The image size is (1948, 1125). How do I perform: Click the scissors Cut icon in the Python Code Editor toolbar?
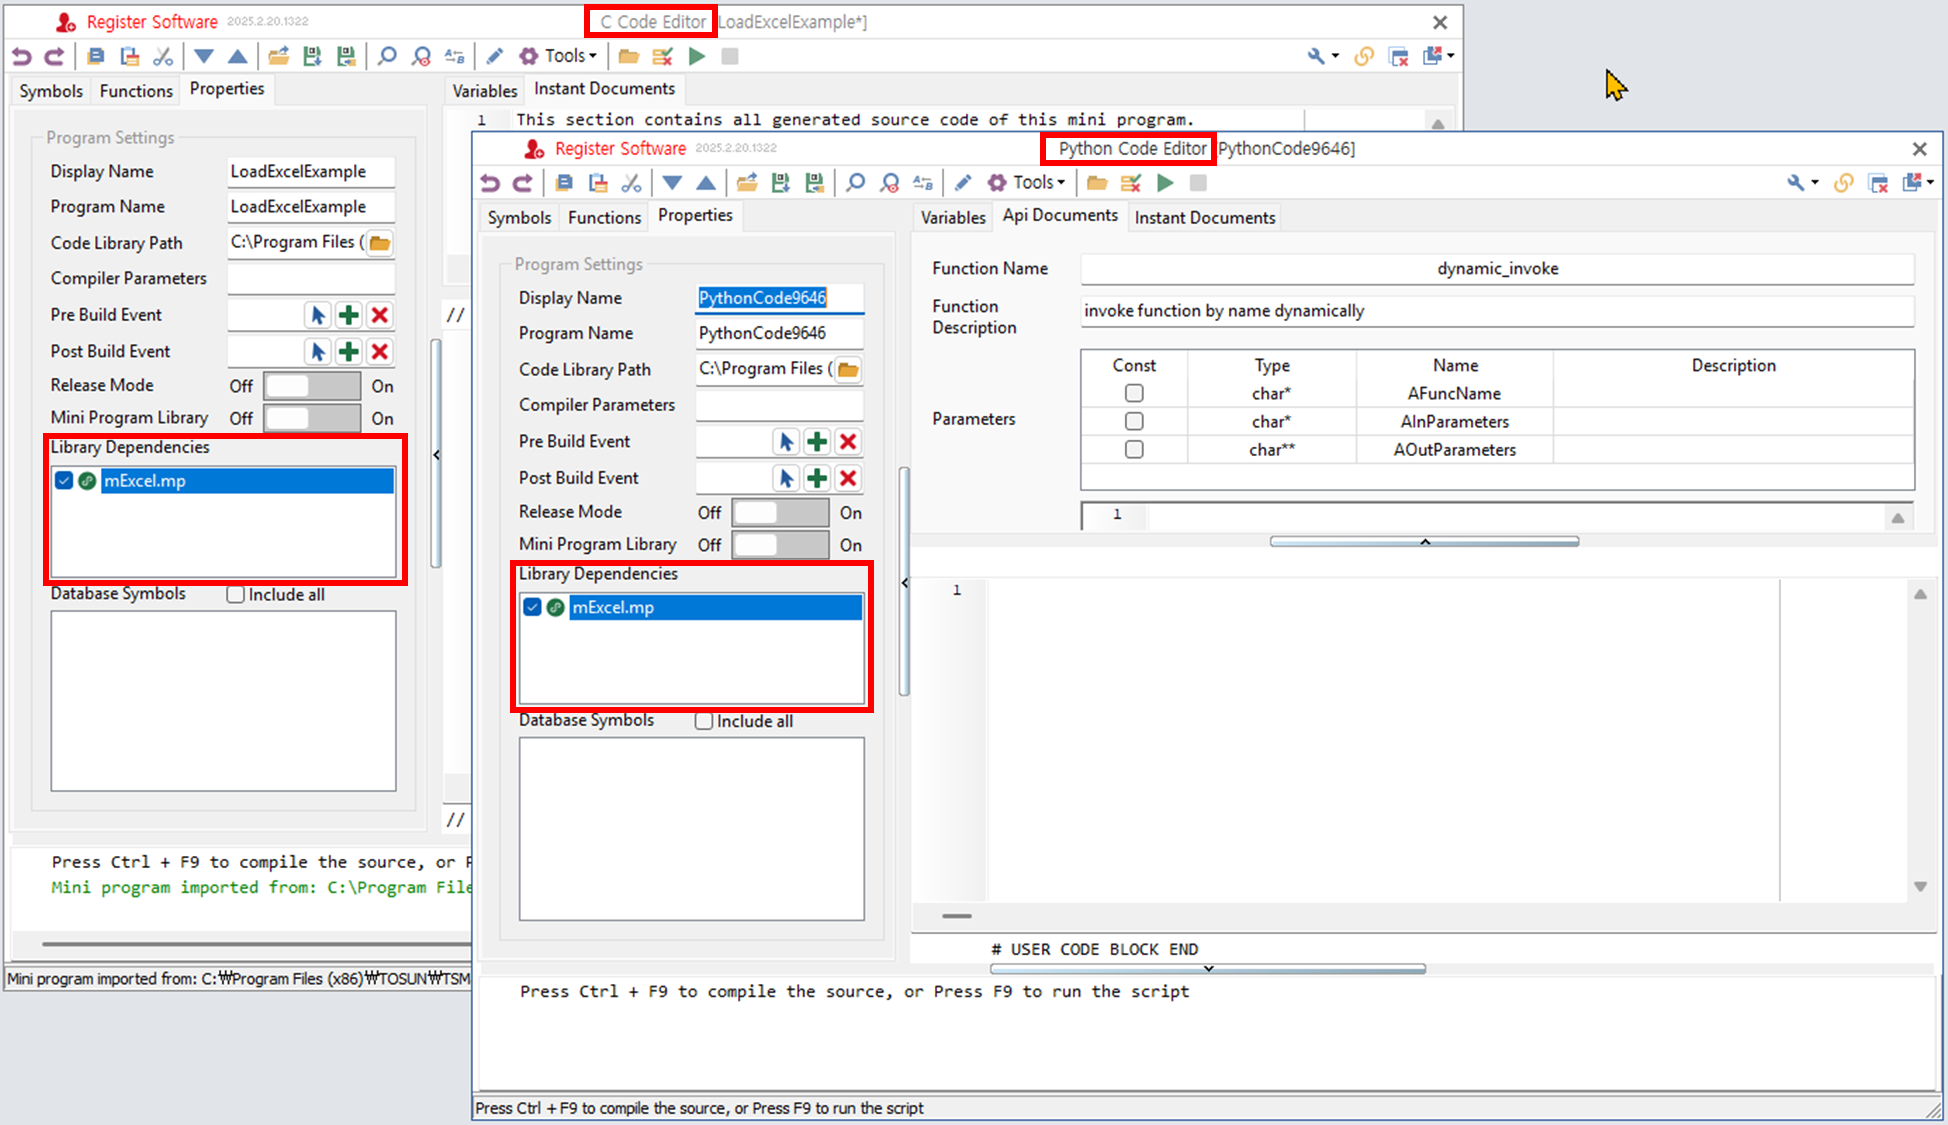click(631, 183)
